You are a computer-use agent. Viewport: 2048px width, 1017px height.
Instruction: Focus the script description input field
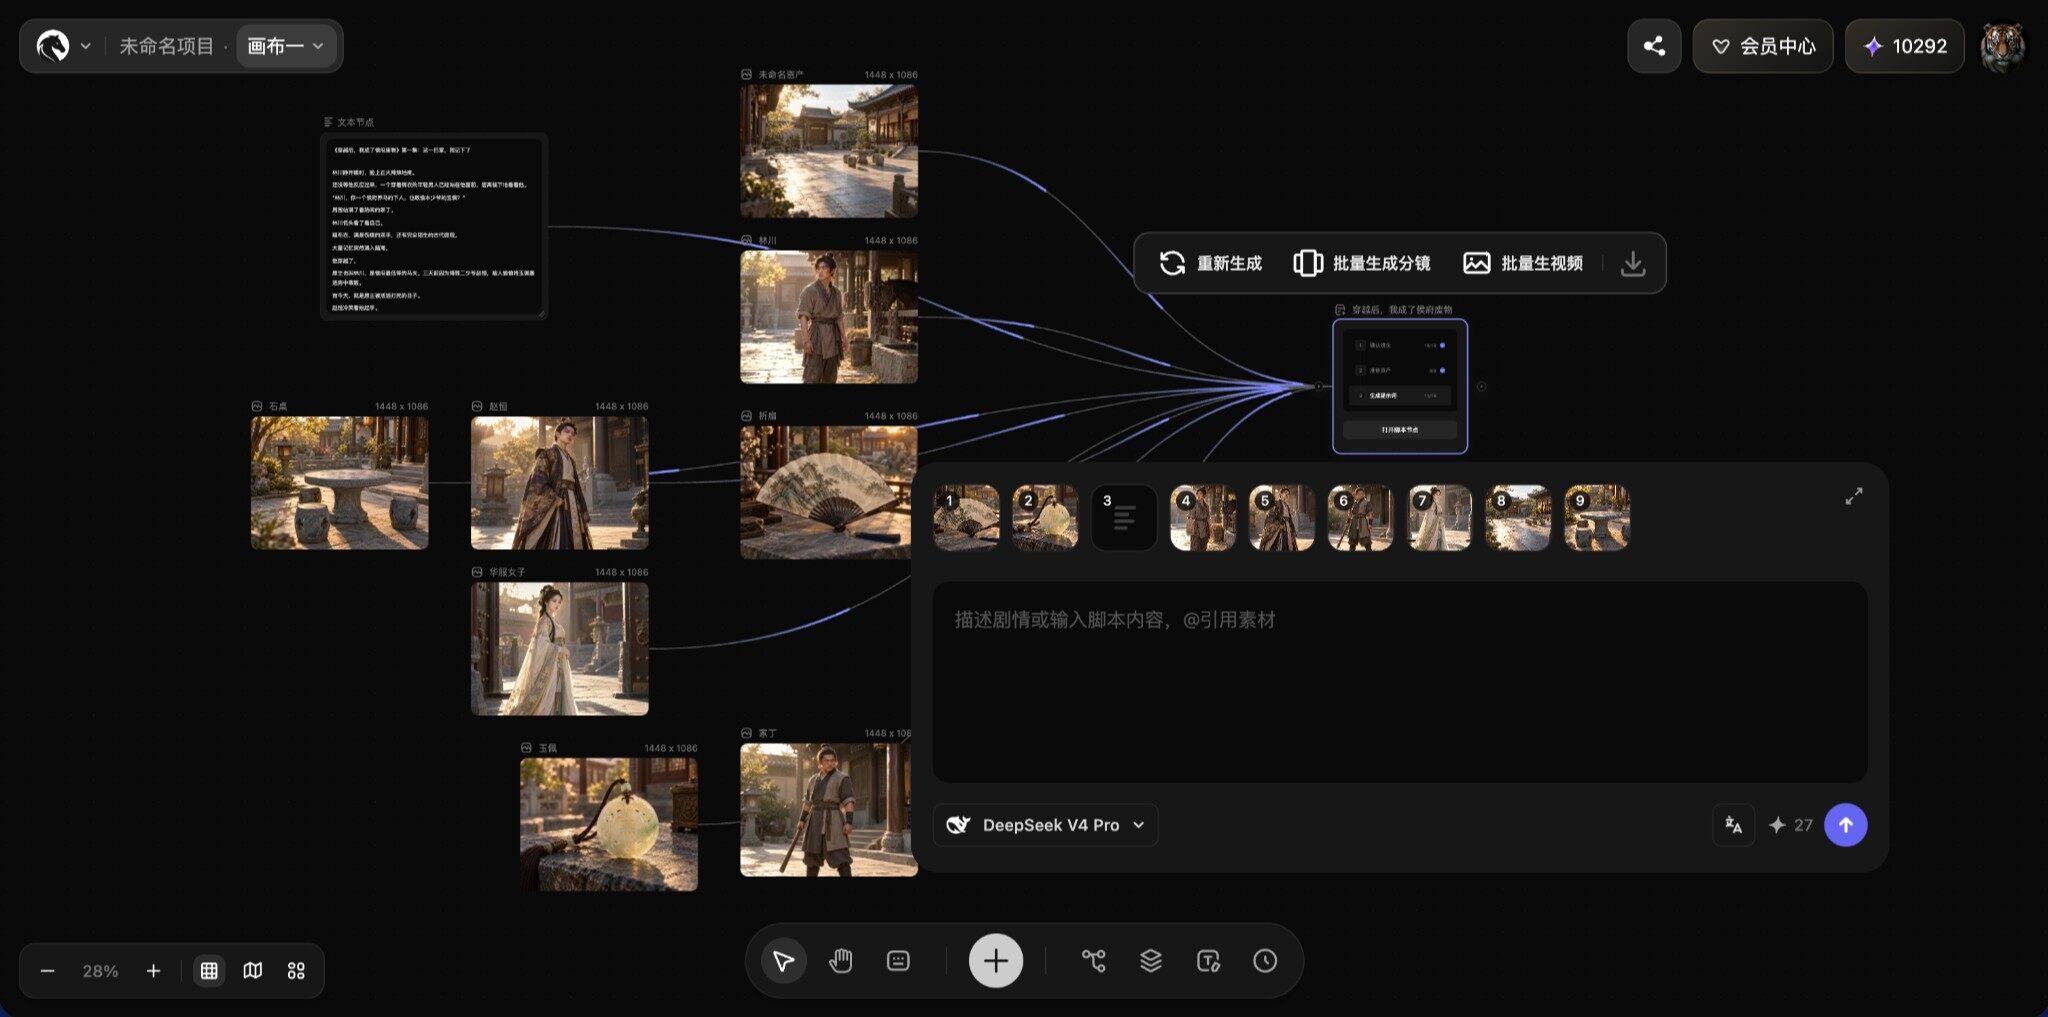[1400, 682]
